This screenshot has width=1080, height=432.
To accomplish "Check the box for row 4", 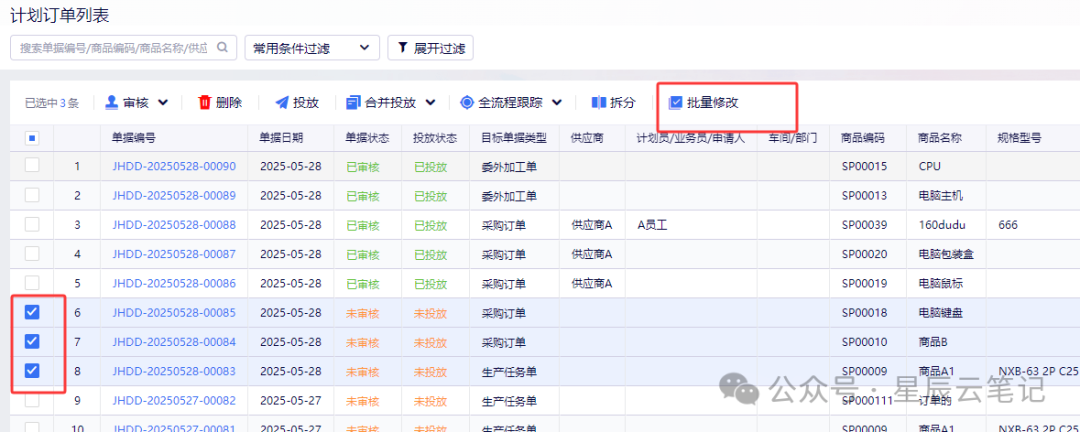I will [x=32, y=254].
